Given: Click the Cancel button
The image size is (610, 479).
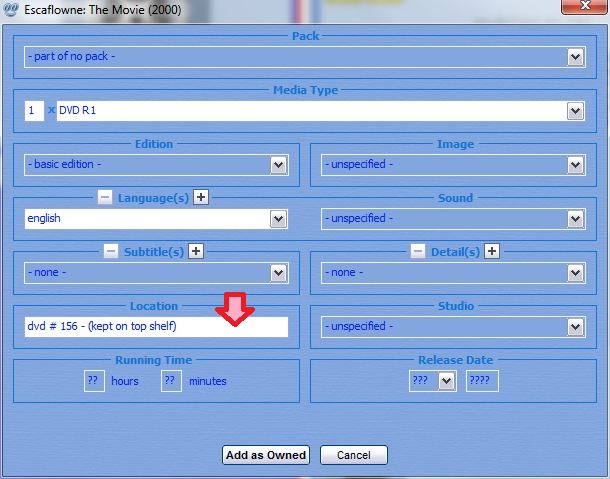Looking at the screenshot, I should (354, 455).
